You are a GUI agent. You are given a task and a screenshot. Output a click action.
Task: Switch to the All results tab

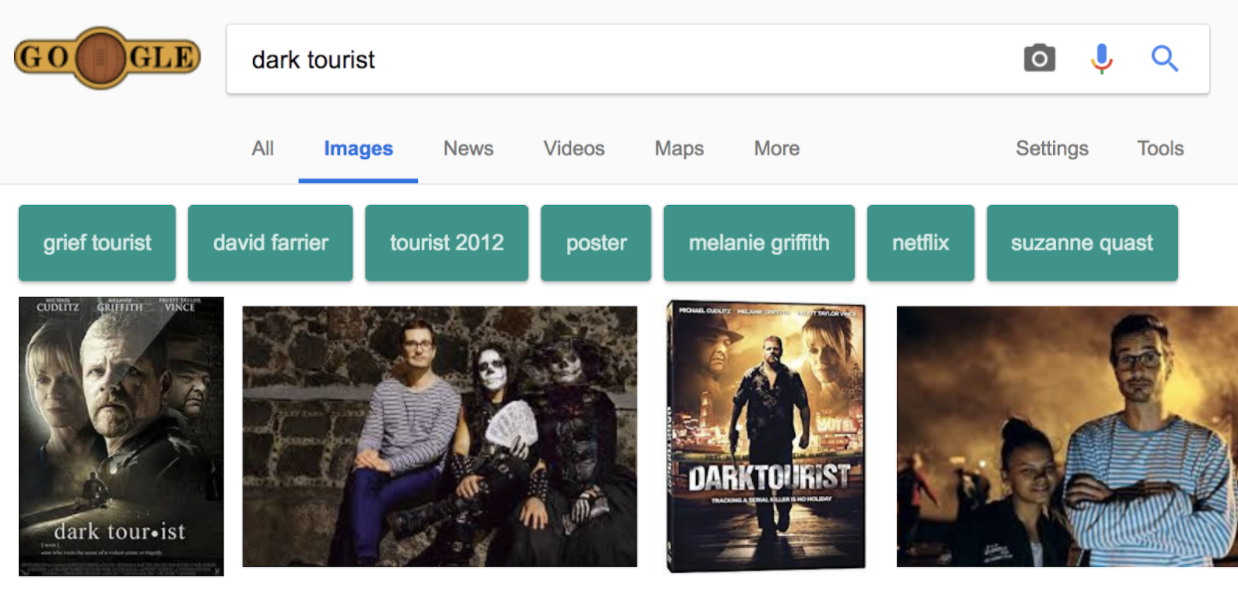(263, 149)
